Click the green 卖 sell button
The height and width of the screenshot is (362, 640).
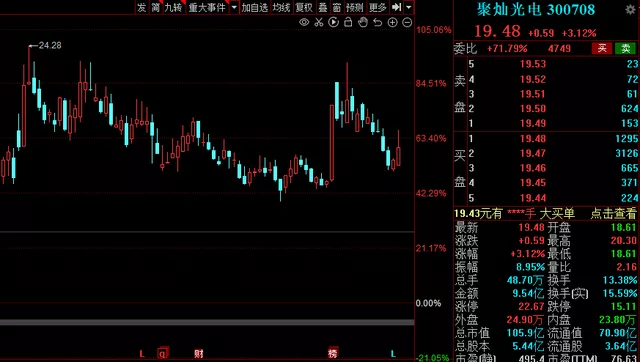tap(625, 49)
